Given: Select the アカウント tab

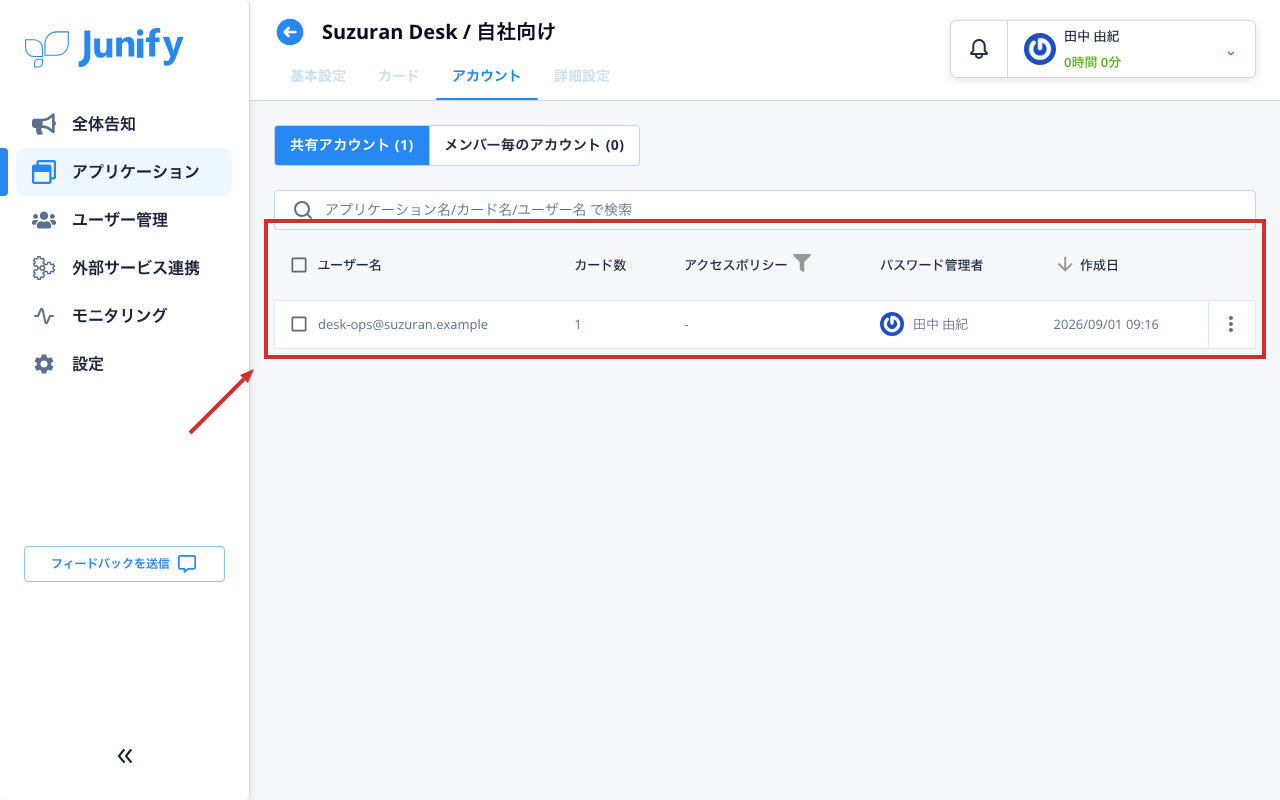Looking at the screenshot, I should 486,76.
